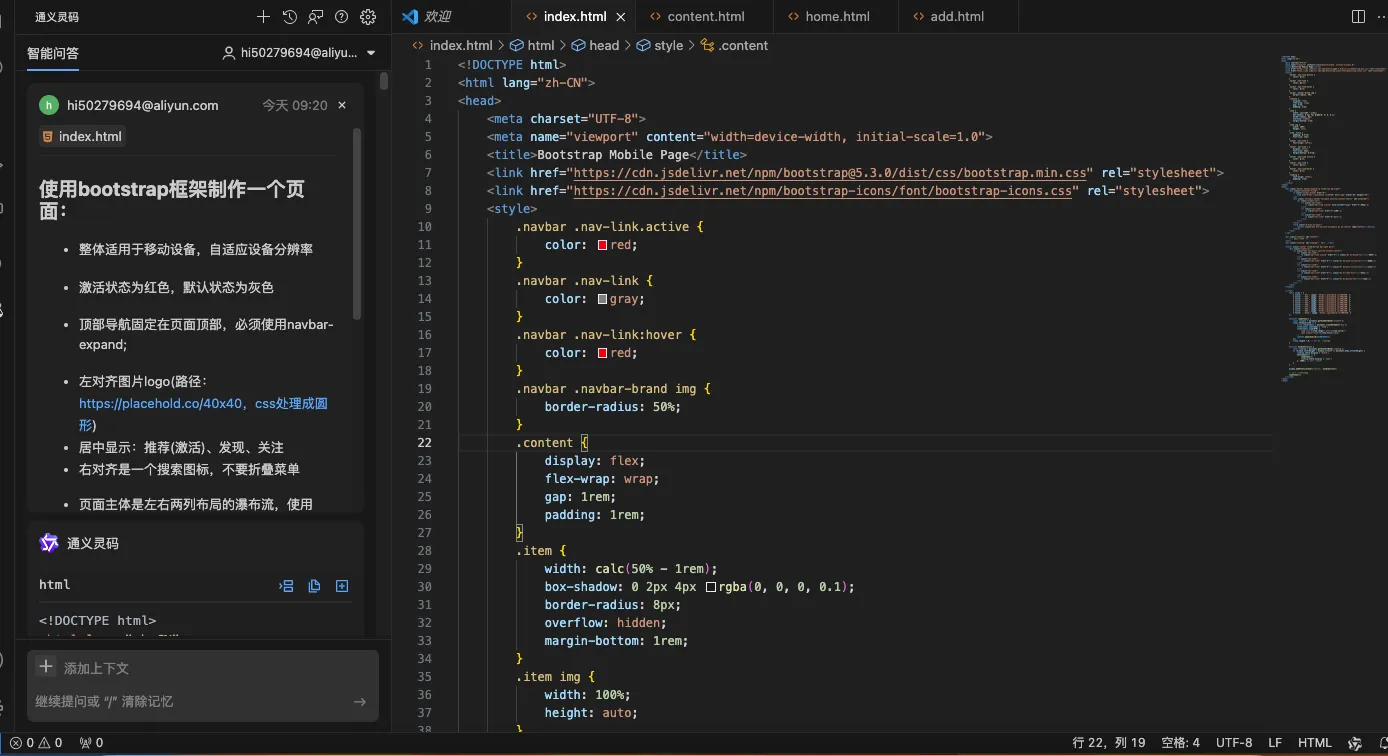
Task: Start a new chat with the plus icon
Action: [x=263, y=17]
